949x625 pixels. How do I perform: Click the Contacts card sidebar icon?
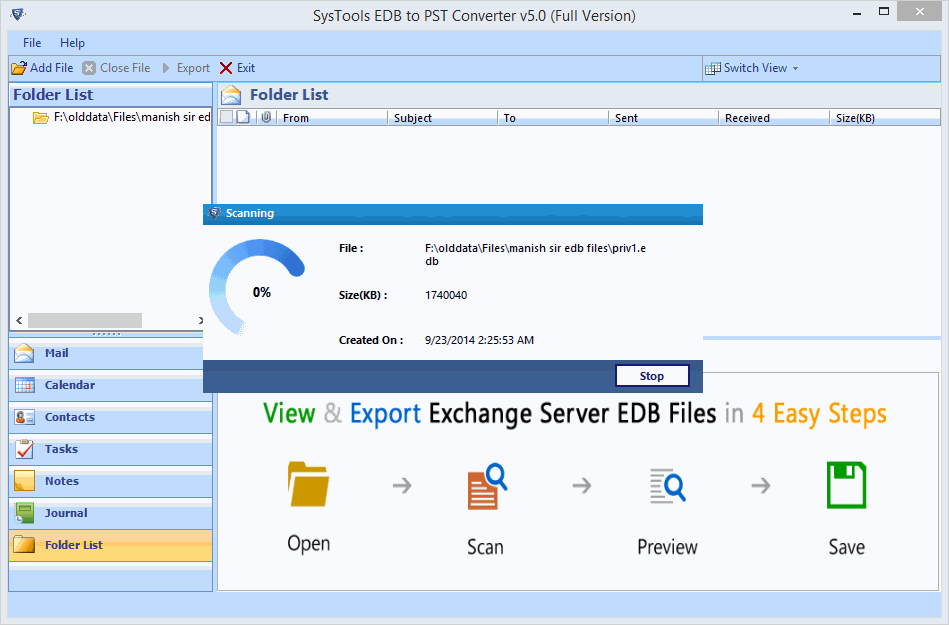25,417
